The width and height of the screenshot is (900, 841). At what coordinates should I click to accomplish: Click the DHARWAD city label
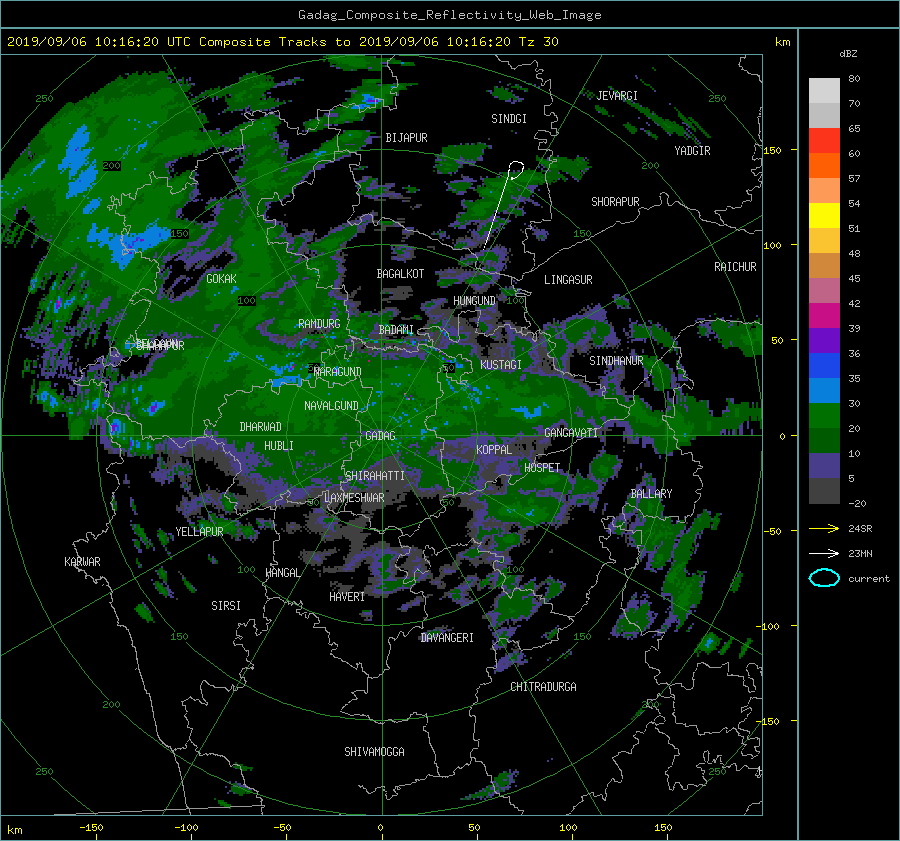pos(261,427)
